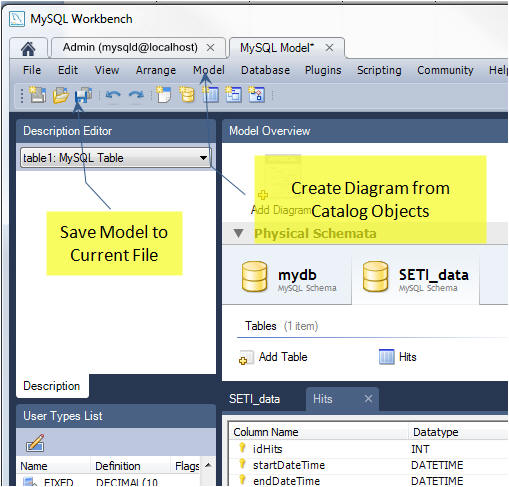Image resolution: width=509 pixels, height=487 pixels.
Task: Switch to the SETI_data editor tab
Action: point(254,399)
